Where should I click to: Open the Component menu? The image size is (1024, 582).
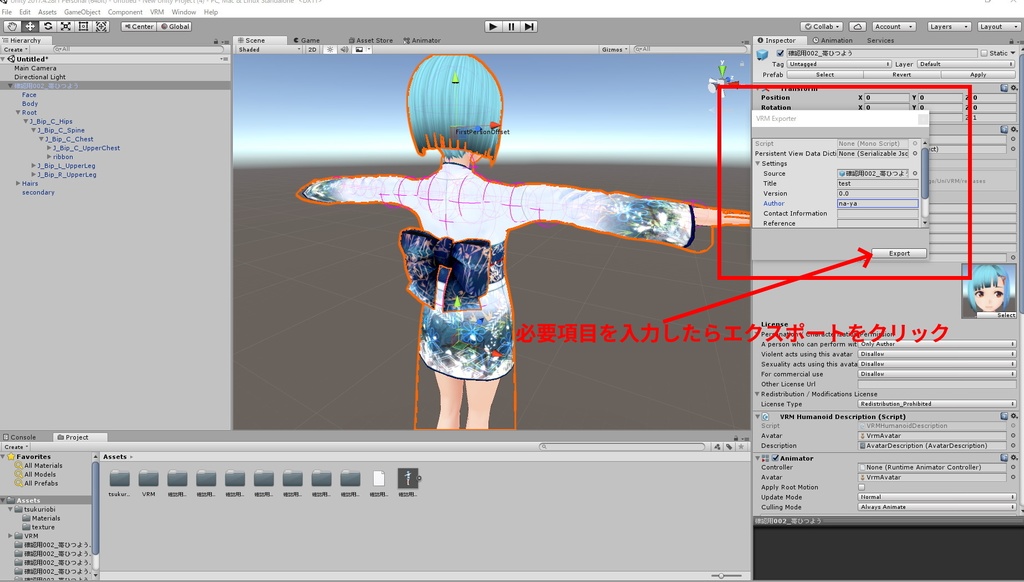pyautogui.click(x=125, y=12)
